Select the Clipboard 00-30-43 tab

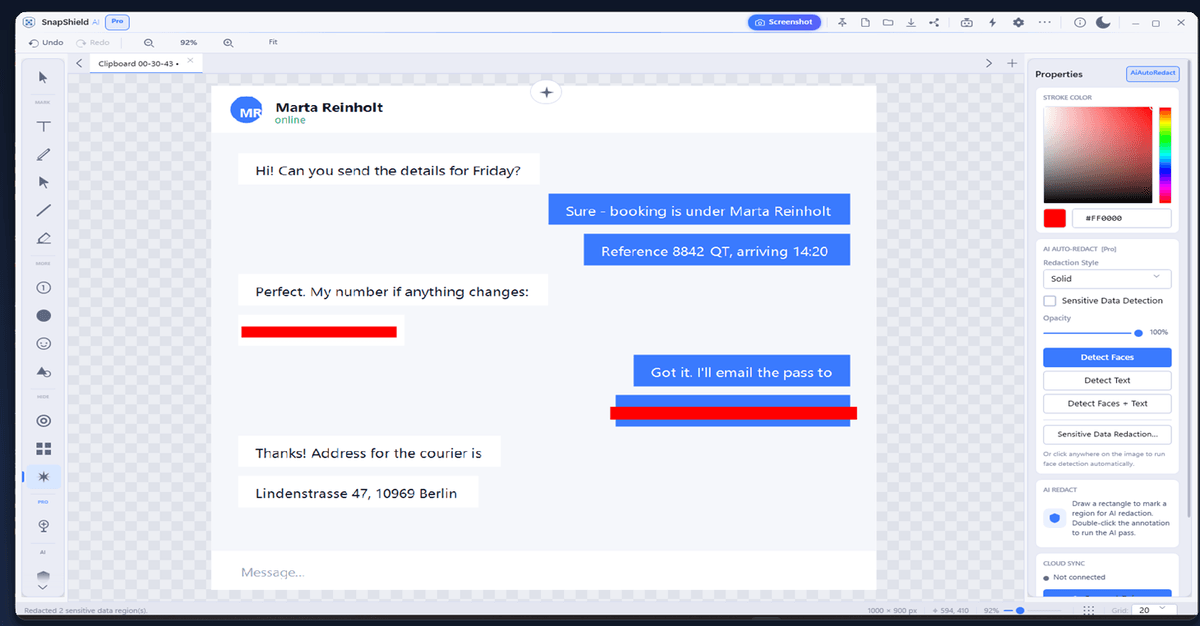click(x=145, y=63)
